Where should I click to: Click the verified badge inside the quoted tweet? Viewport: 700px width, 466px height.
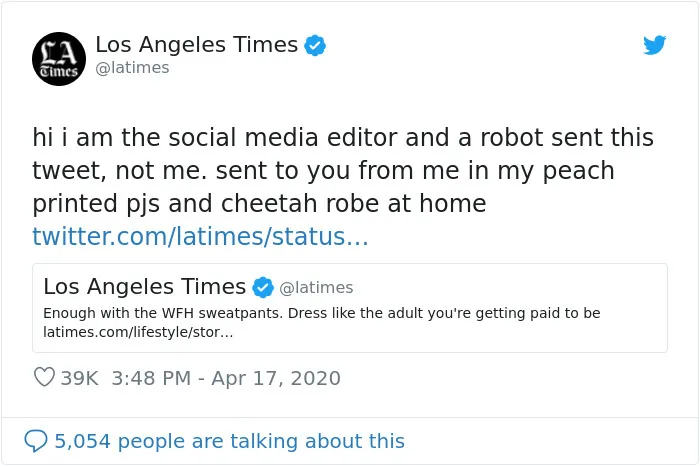(263, 287)
